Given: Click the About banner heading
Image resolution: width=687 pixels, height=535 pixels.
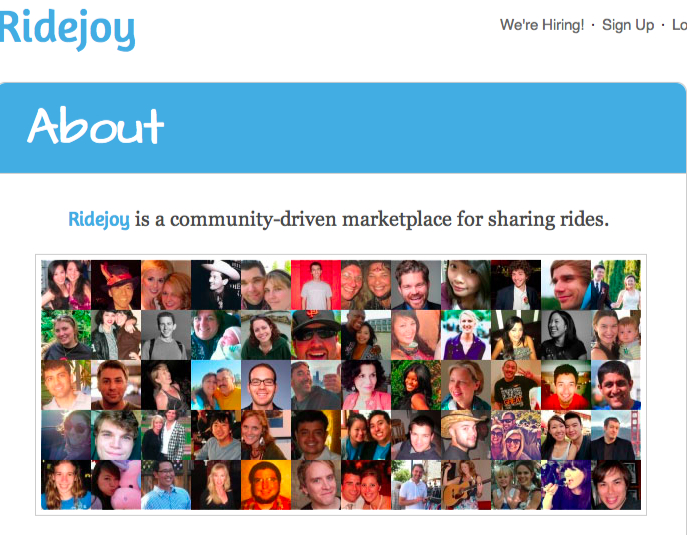Looking at the screenshot, I should [x=96, y=126].
